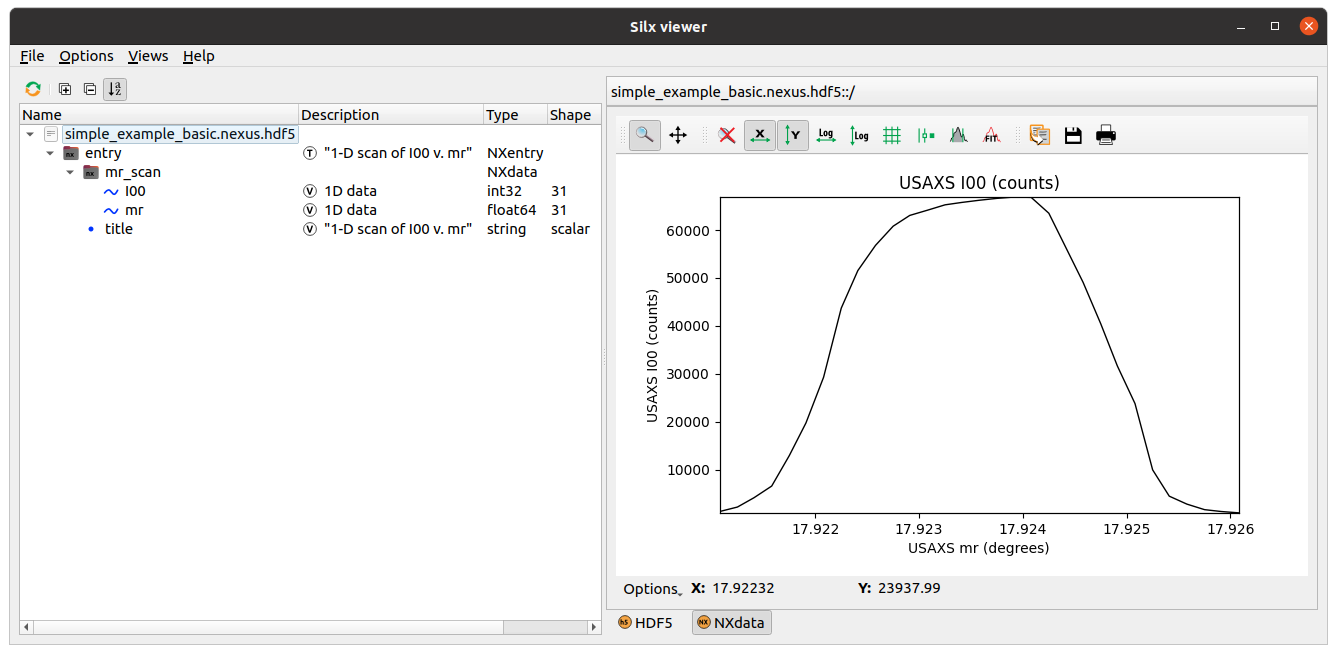
Task: Toggle X axis logarithmic scale
Action: click(x=826, y=135)
